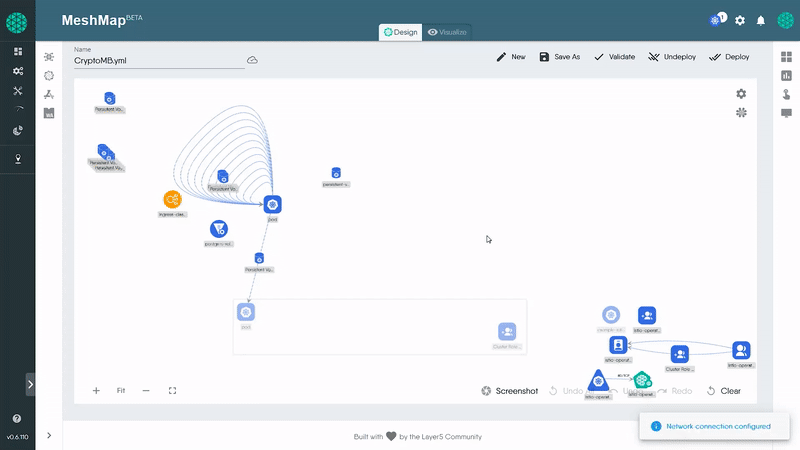Undeploy the design
The height and width of the screenshot is (450, 800).
coord(672,57)
